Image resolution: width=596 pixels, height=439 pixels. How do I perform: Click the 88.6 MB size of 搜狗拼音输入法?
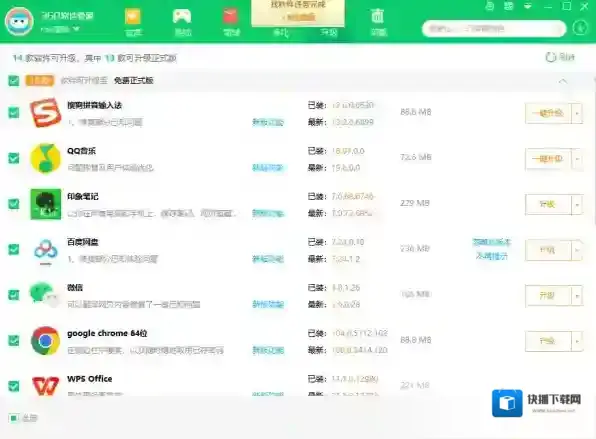[416, 112]
